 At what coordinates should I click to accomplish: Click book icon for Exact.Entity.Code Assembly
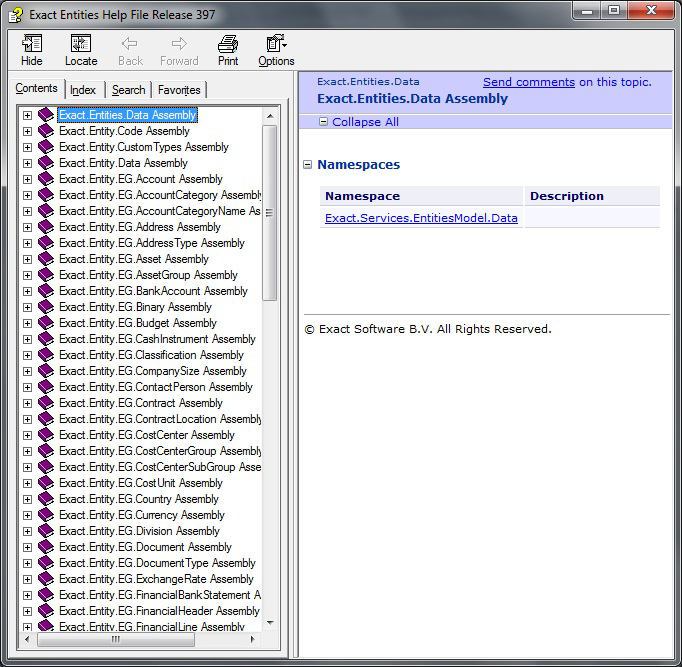46,131
